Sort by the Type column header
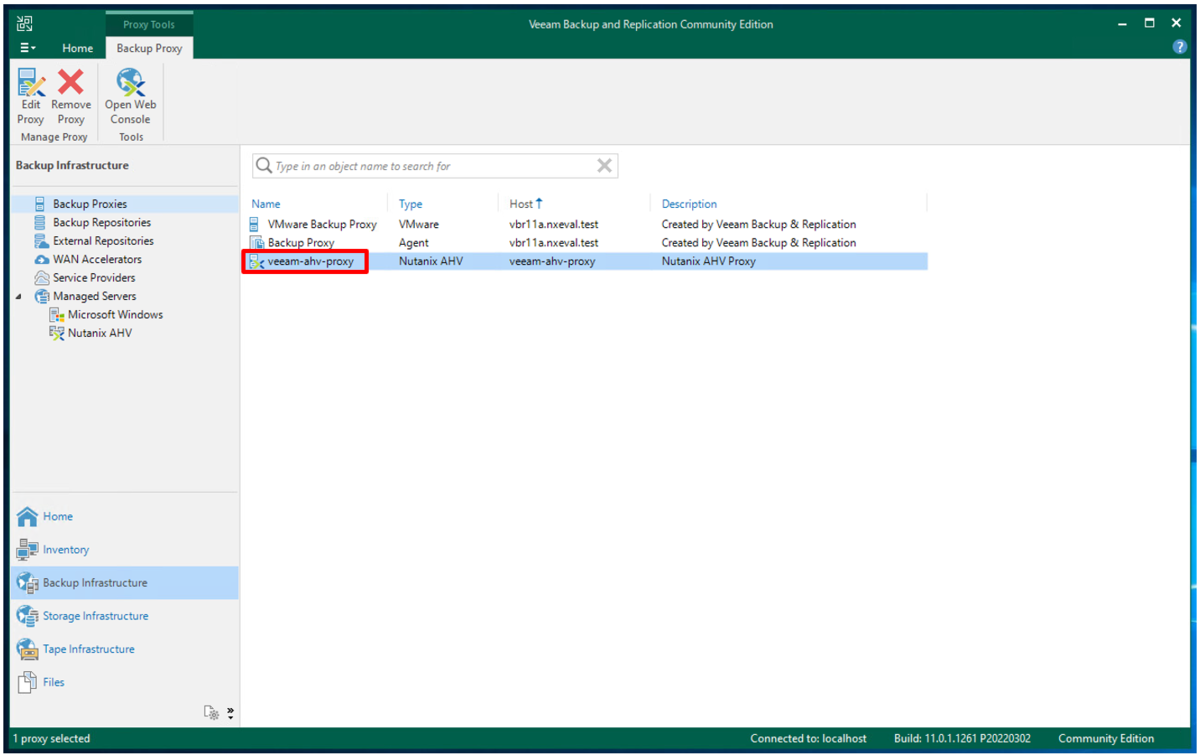The image size is (1200, 755). [x=411, y=204]
